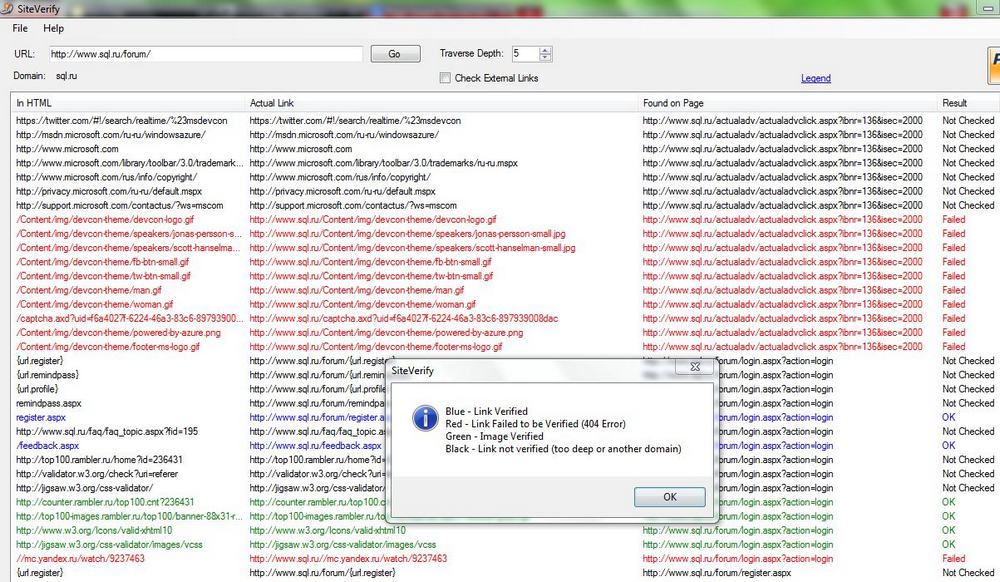Click the Result column header

pyautogui.click(x=966, y=103)
